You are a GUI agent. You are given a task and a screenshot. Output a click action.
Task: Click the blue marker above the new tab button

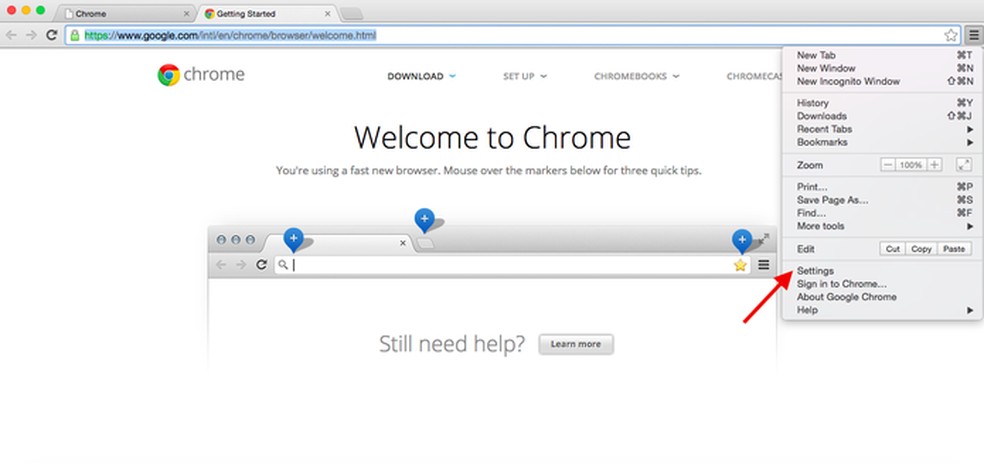[424, 220]
